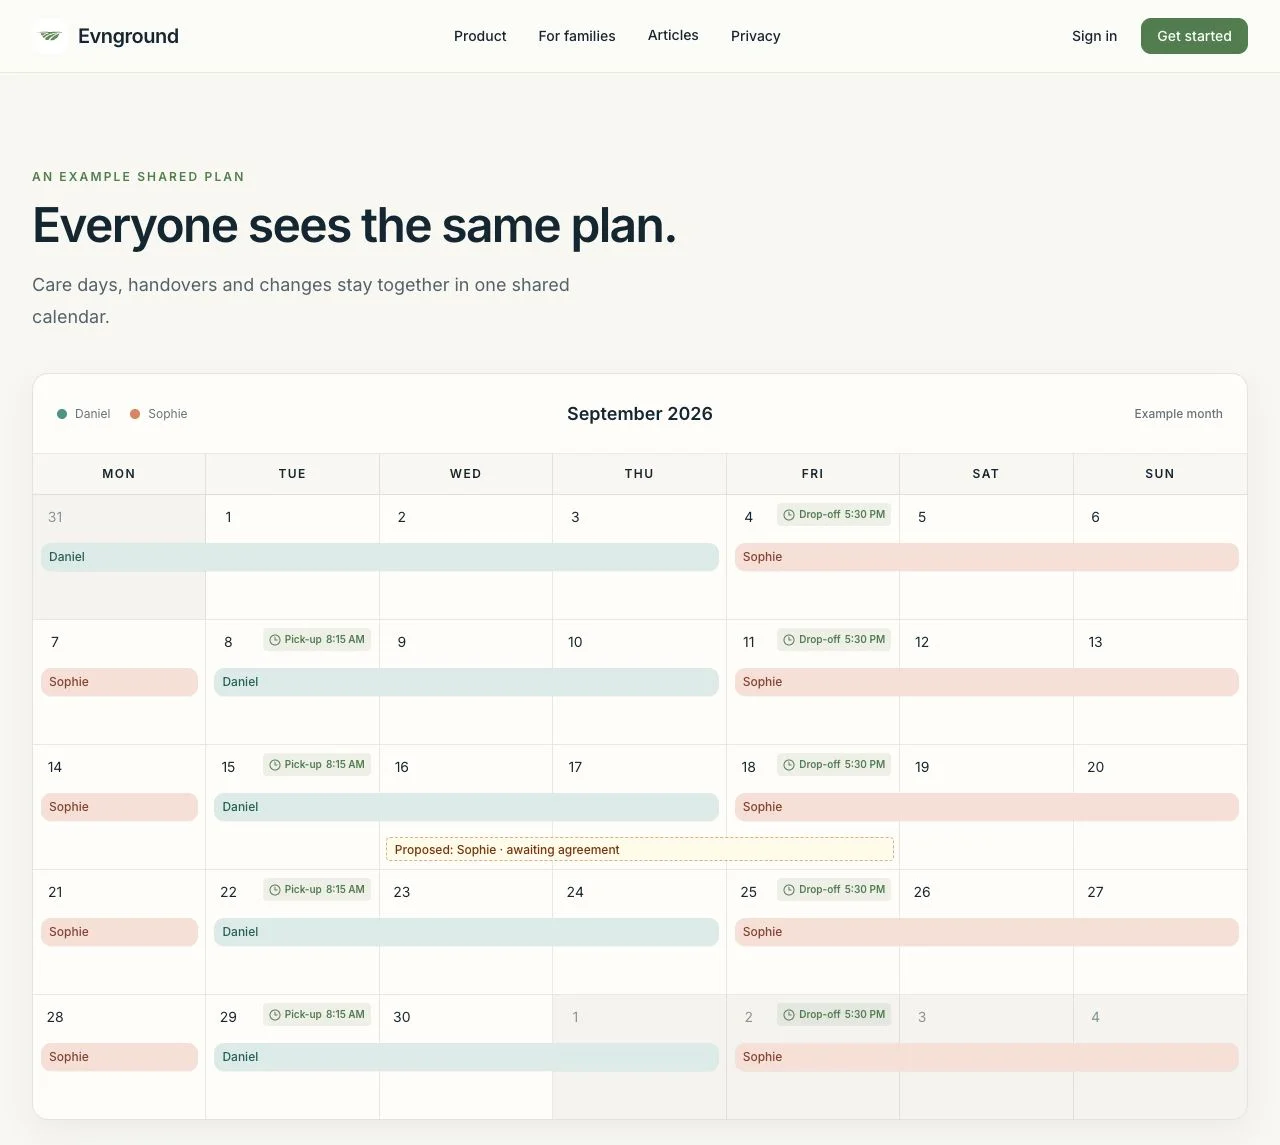Screen dimensions: 1280x1145
Task: Click the Sophie bar on Monday the 7th
Action: (x=119, y=682)
